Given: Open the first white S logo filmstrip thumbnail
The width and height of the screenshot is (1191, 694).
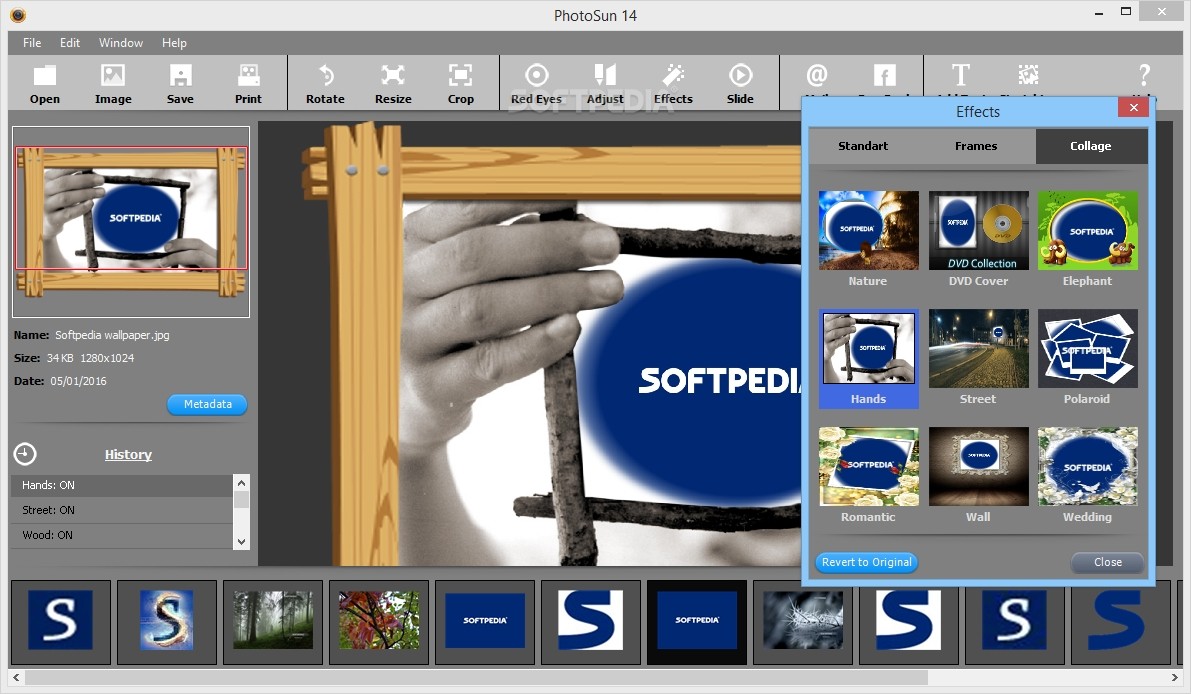Looking at the screenshot, I should (x=61, y=622).
